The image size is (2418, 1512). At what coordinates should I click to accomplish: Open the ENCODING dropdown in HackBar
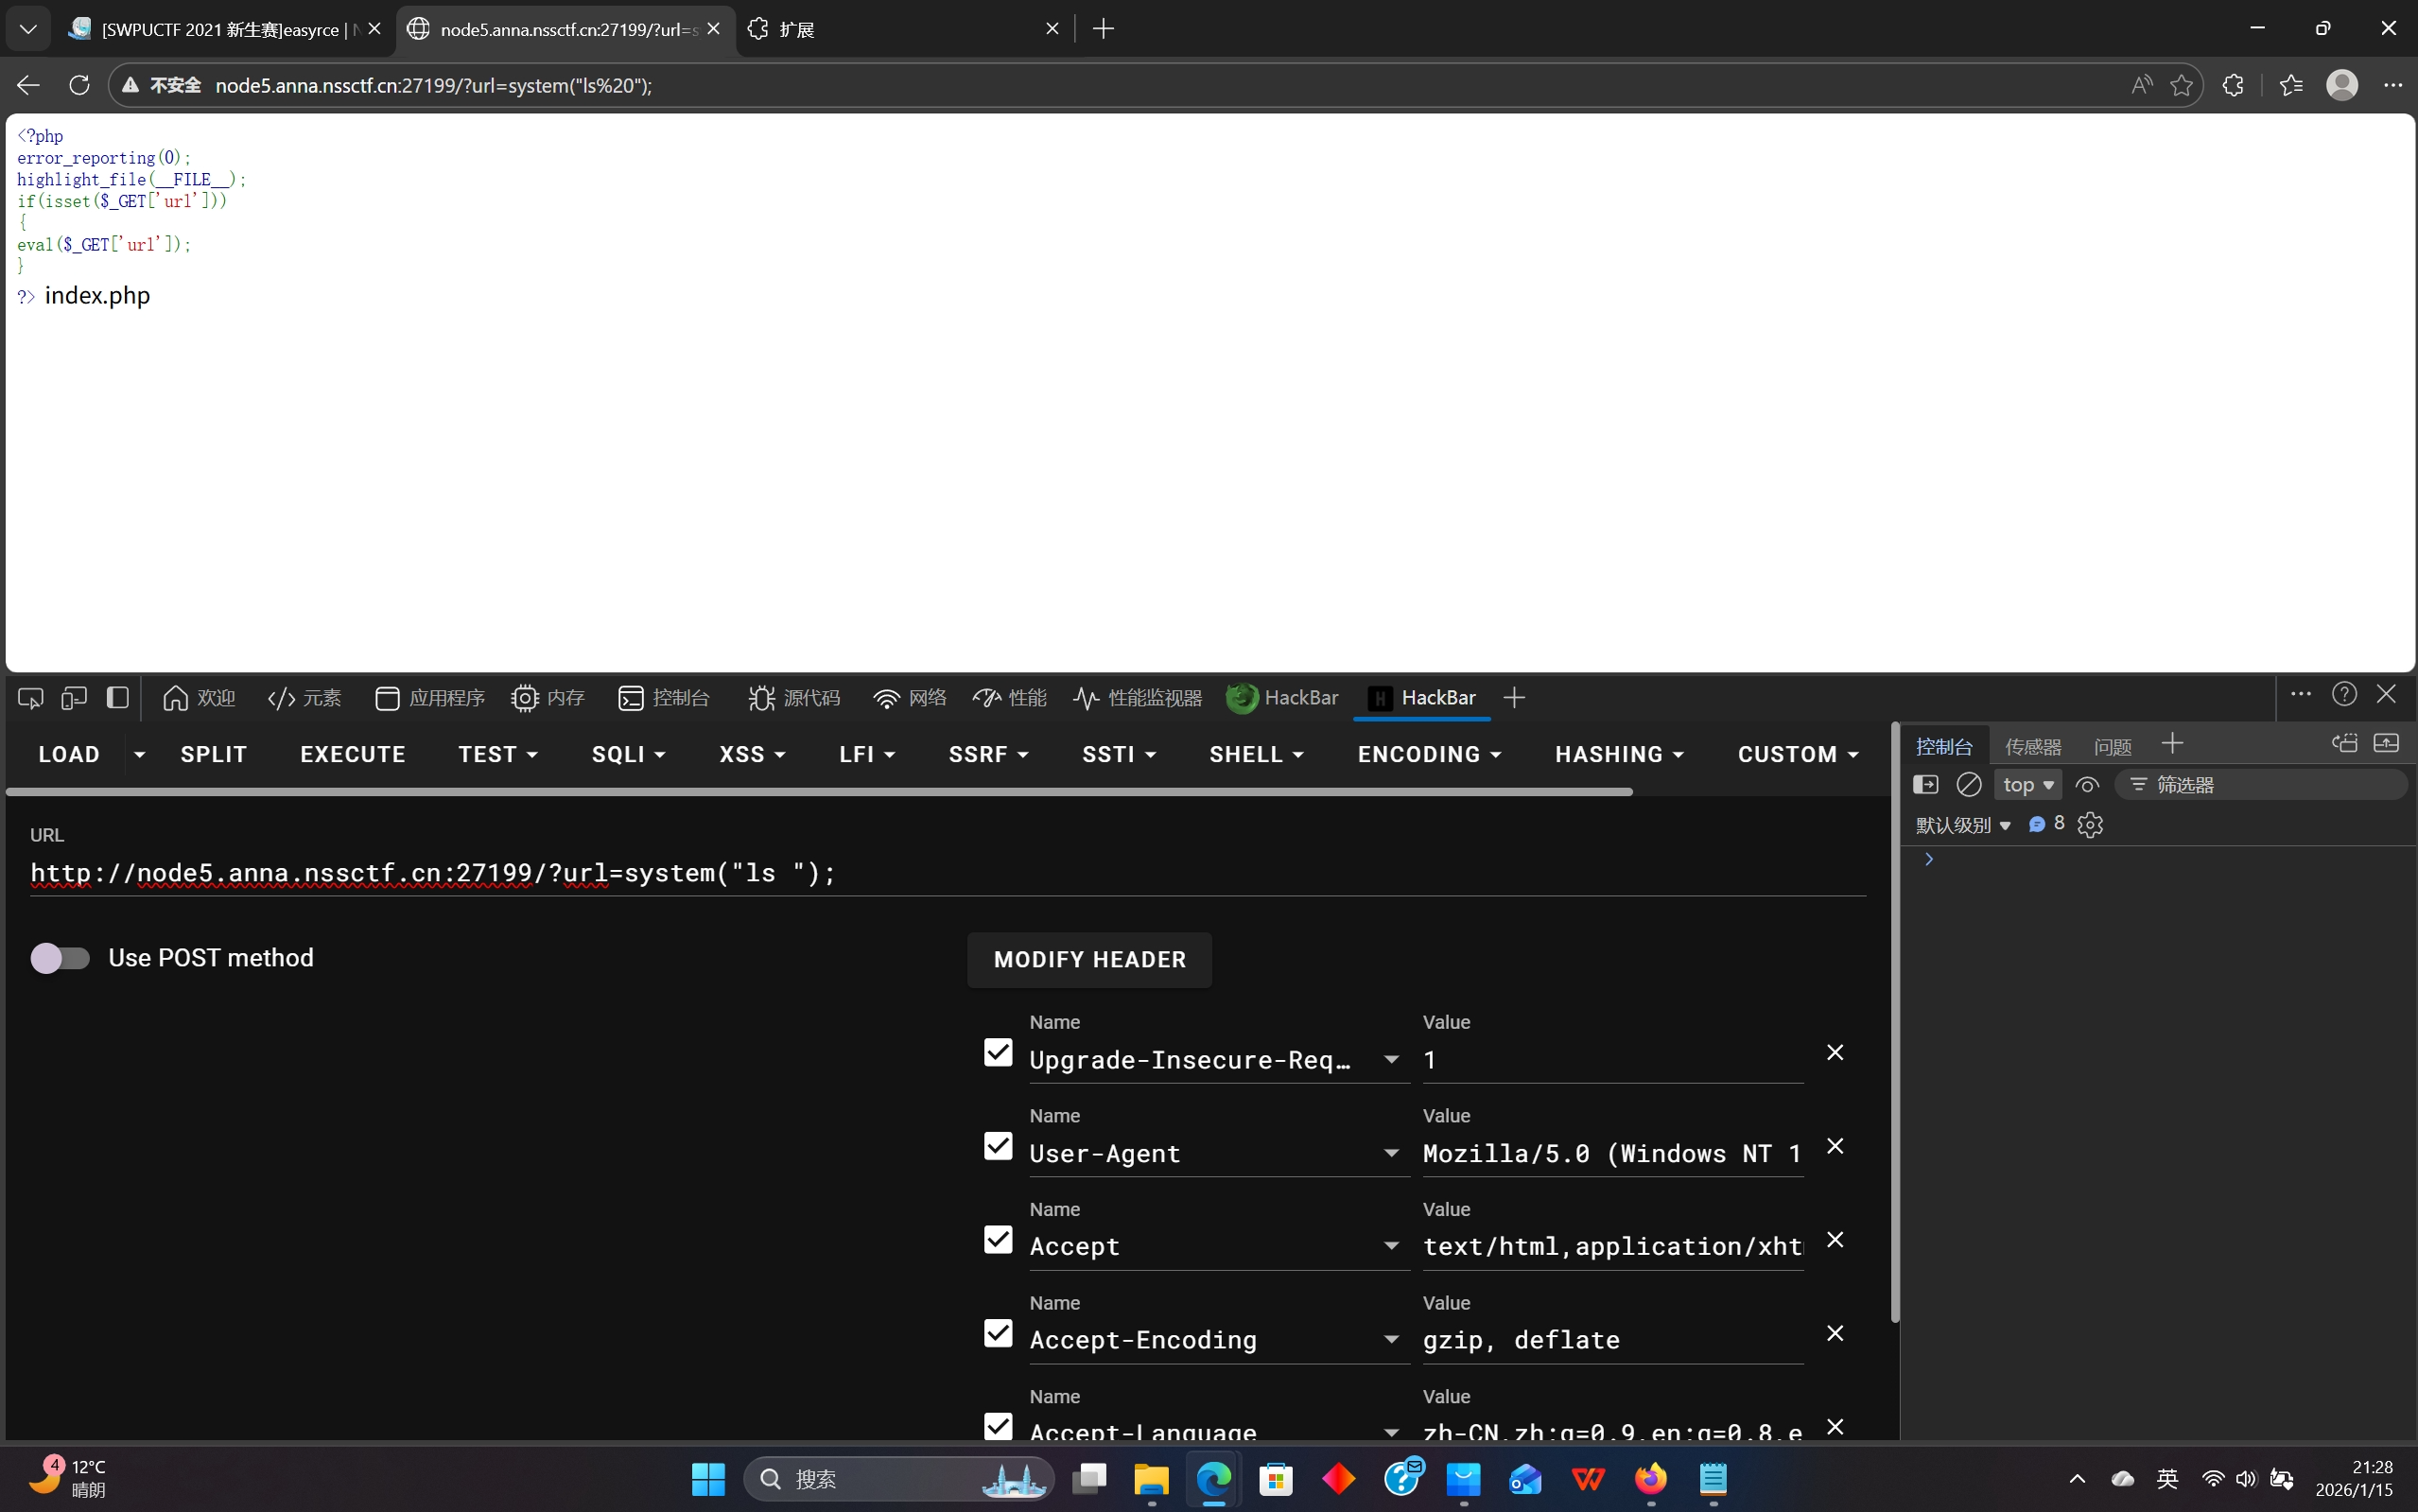(x=1429, y=754)
